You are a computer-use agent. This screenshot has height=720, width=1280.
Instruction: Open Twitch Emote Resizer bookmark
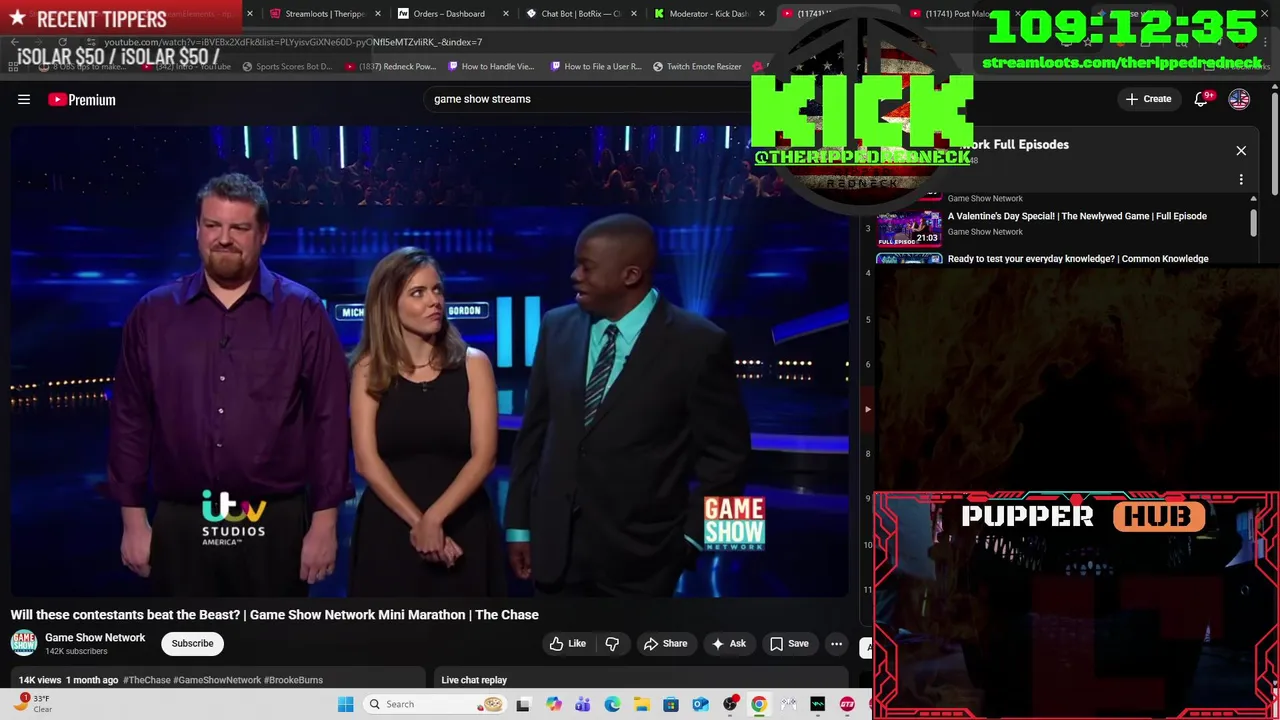pos(697,67)
